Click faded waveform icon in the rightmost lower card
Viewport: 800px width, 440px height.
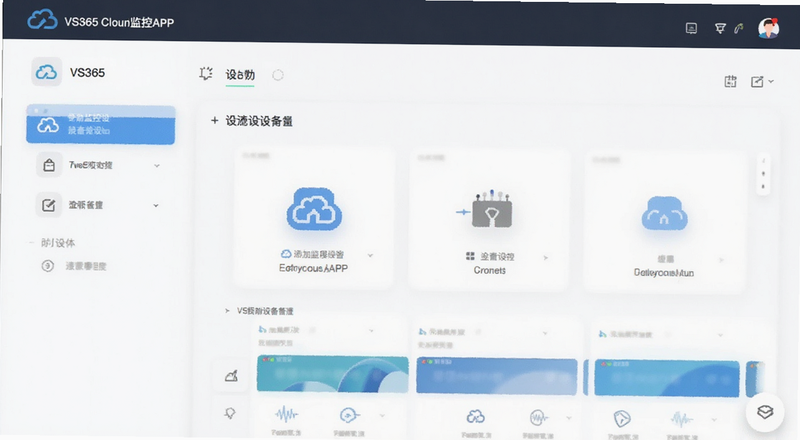click(x=682, y=420)
